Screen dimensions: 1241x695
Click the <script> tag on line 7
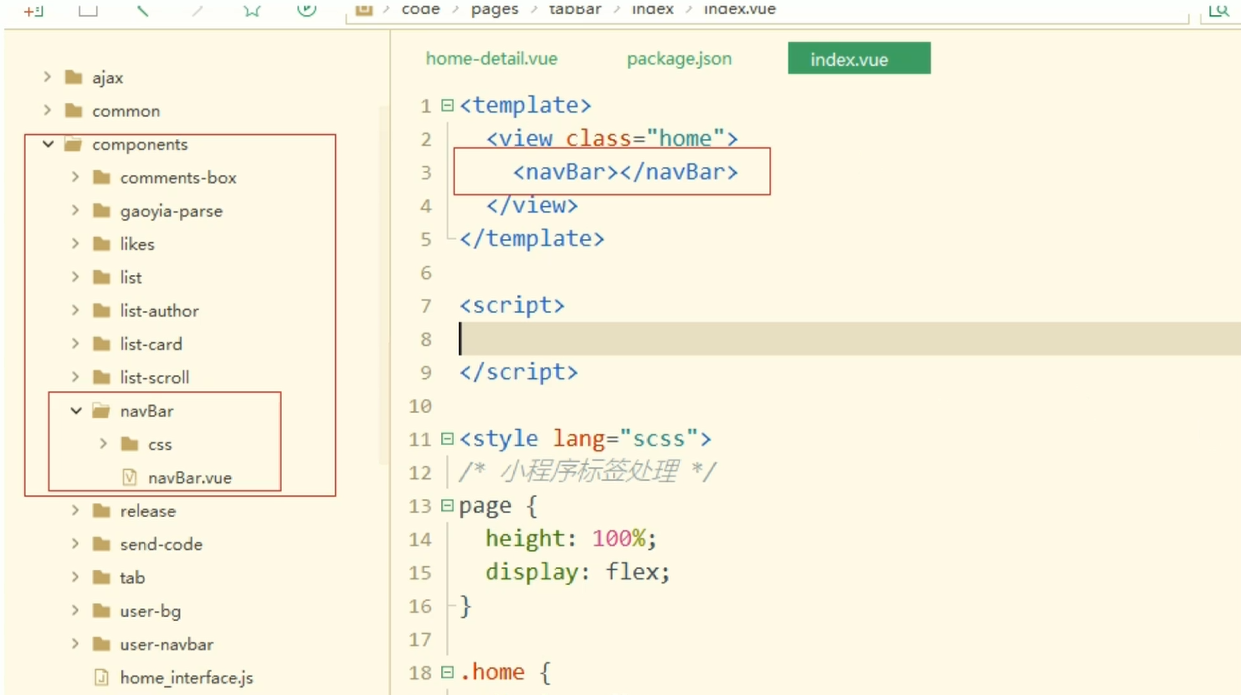pyautogui.click(x=512, y=305)
